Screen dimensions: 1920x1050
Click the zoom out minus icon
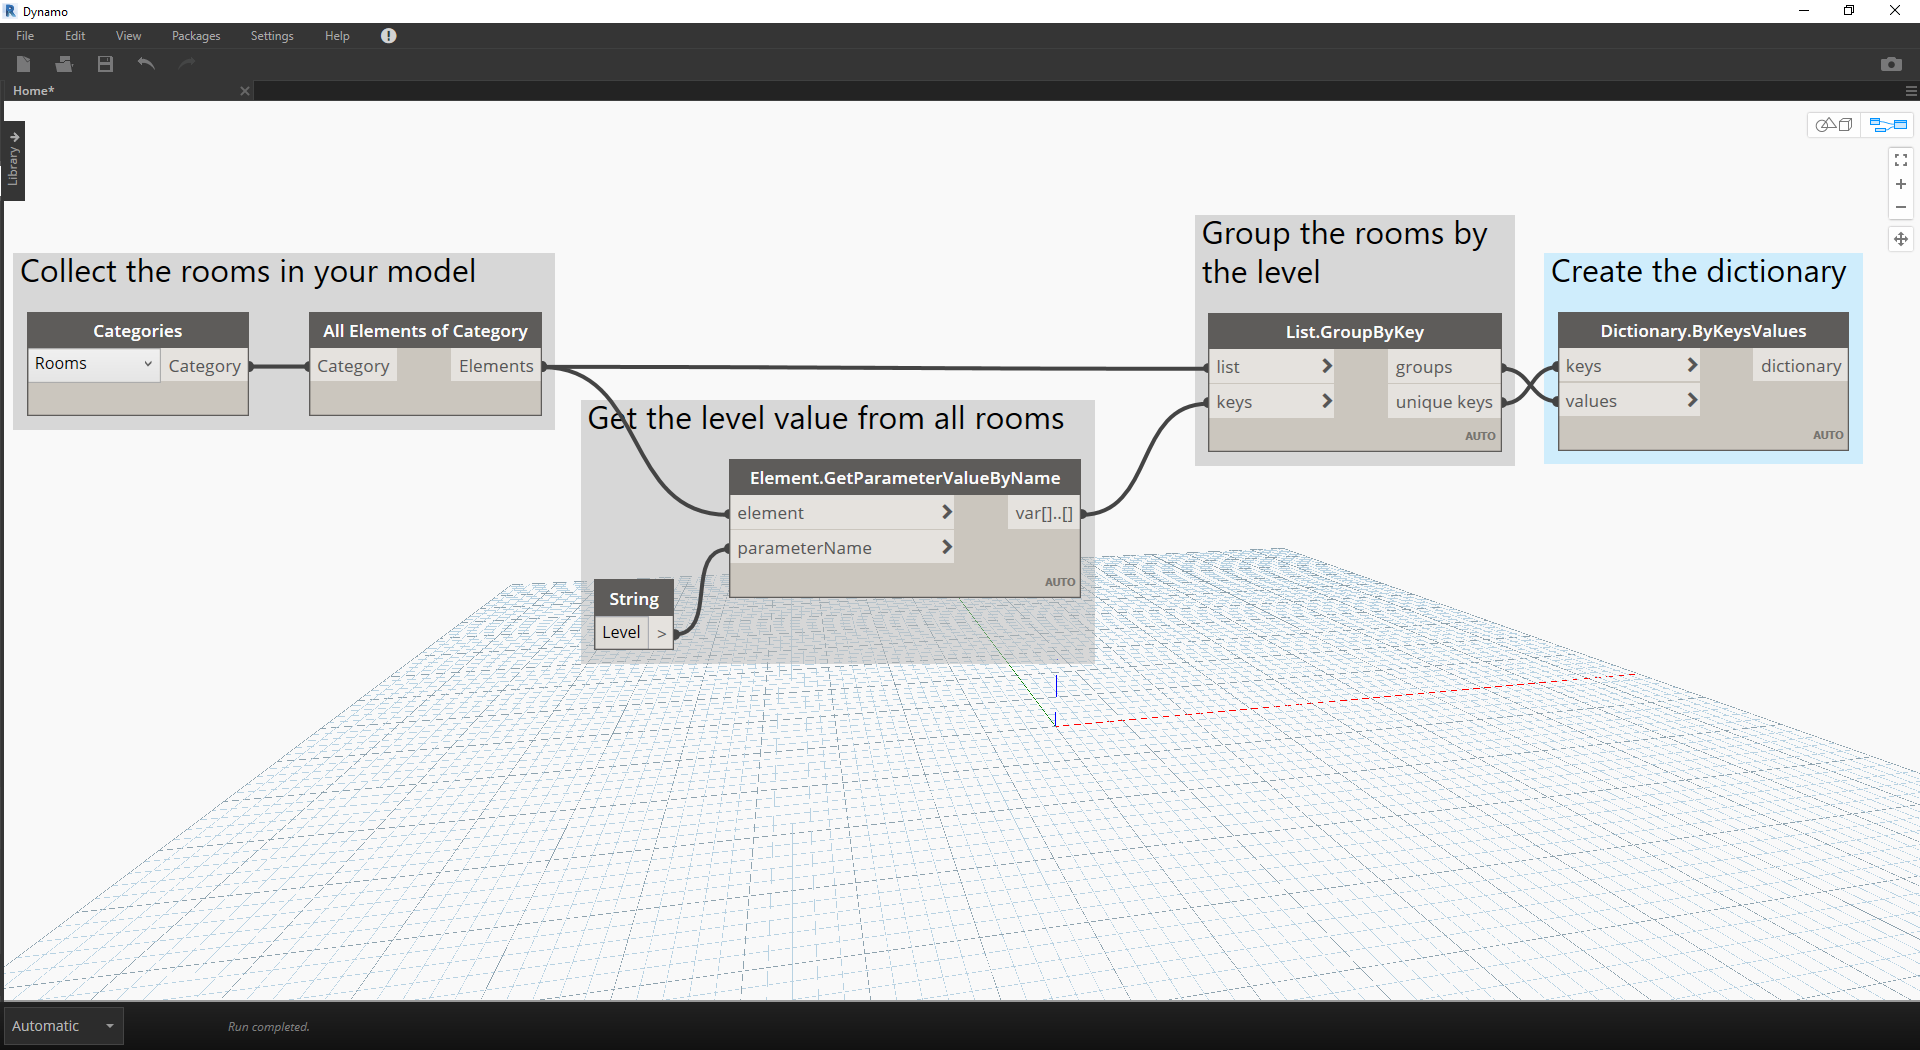point(1900,208)
